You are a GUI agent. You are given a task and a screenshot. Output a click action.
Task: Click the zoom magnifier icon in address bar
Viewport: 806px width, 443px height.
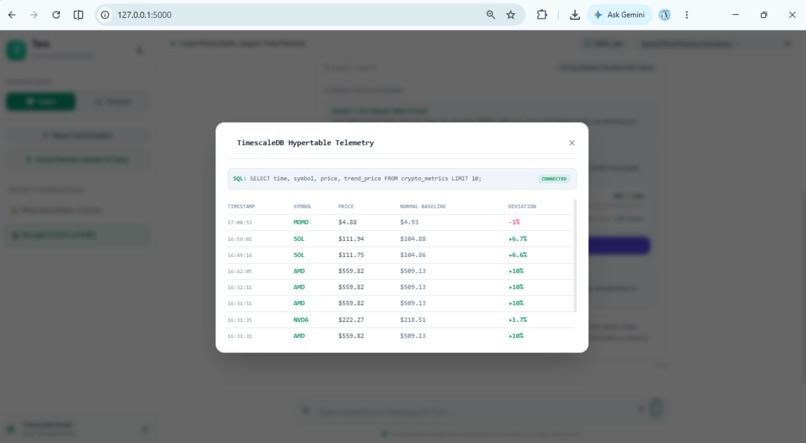(x=491, y=15)
